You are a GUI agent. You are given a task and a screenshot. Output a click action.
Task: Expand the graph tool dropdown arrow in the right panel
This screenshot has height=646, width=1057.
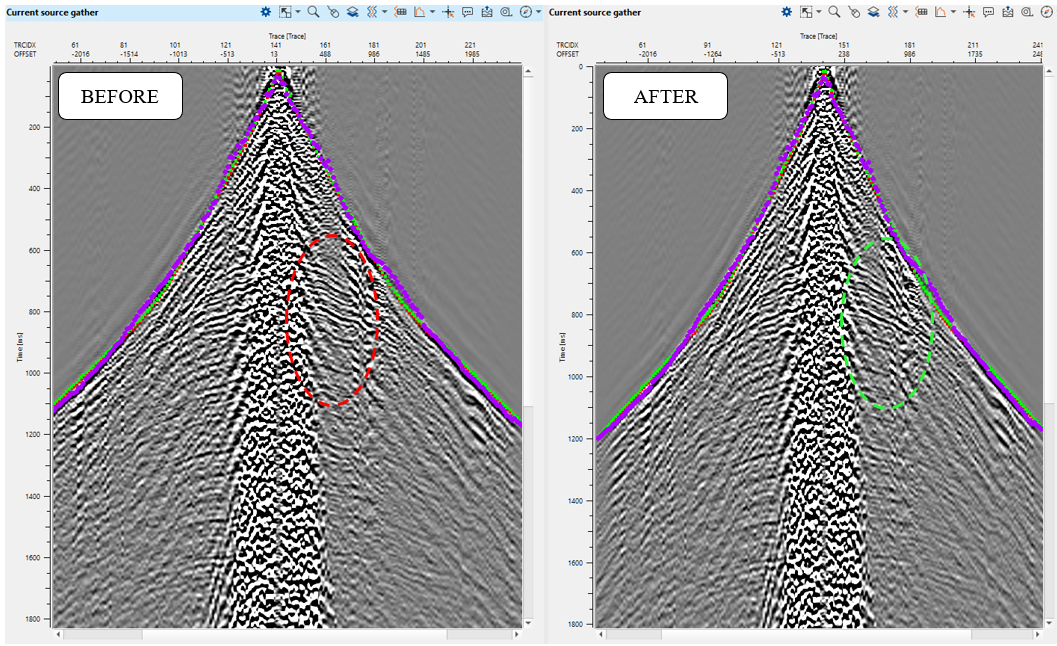coord(953,12)
